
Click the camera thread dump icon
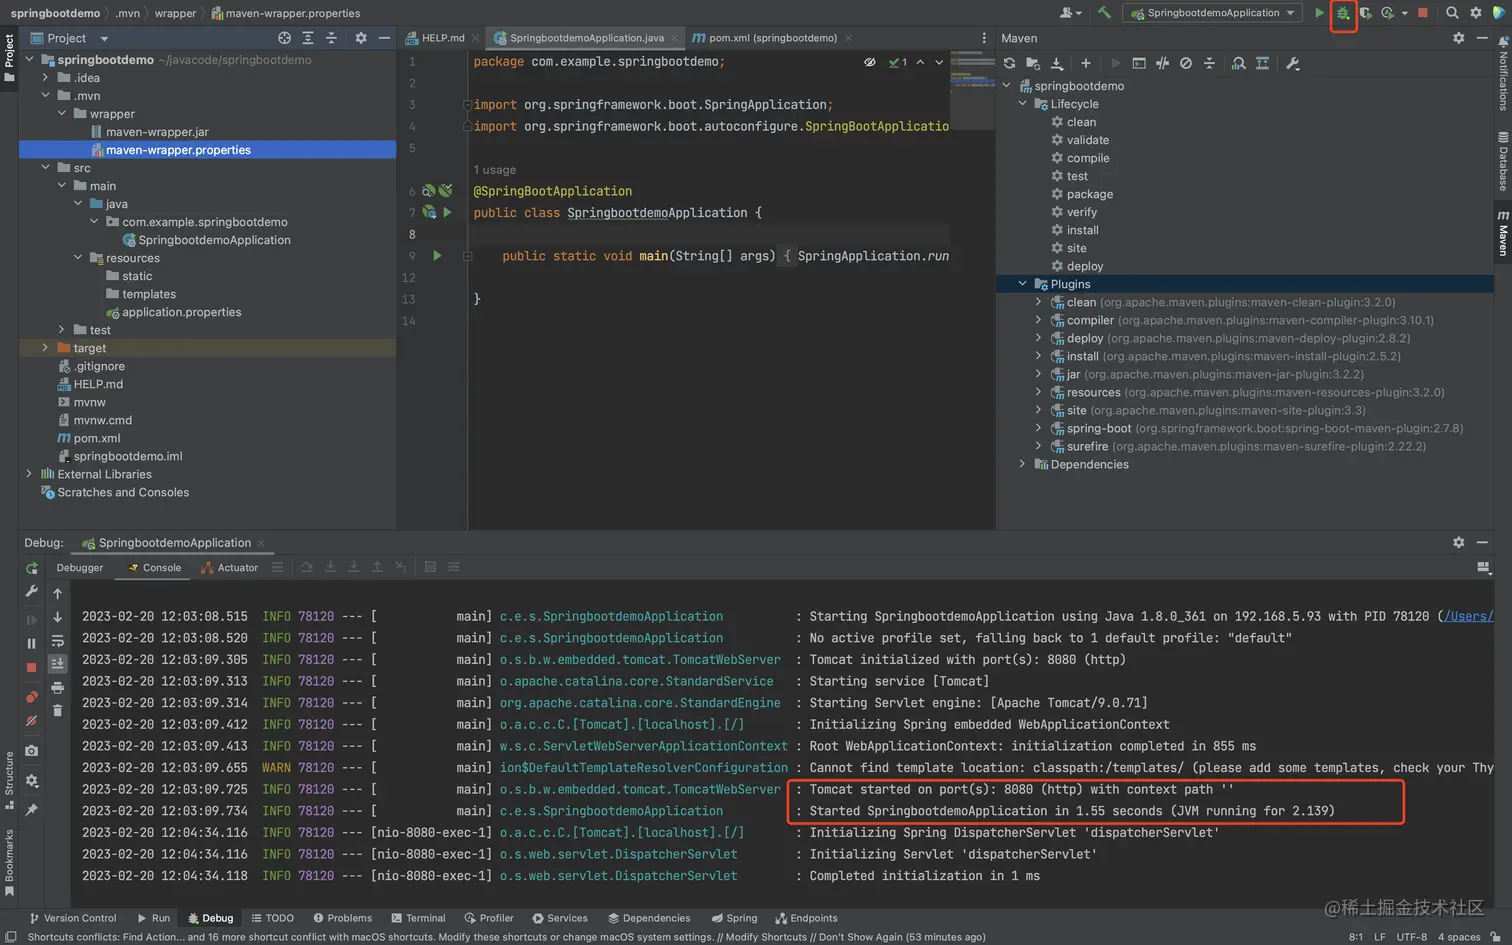coord(32,750)
